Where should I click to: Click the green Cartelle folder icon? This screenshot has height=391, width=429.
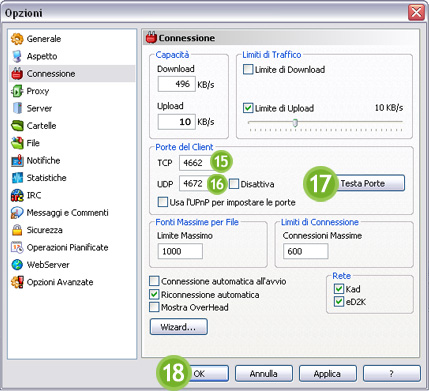coord(17,126)
